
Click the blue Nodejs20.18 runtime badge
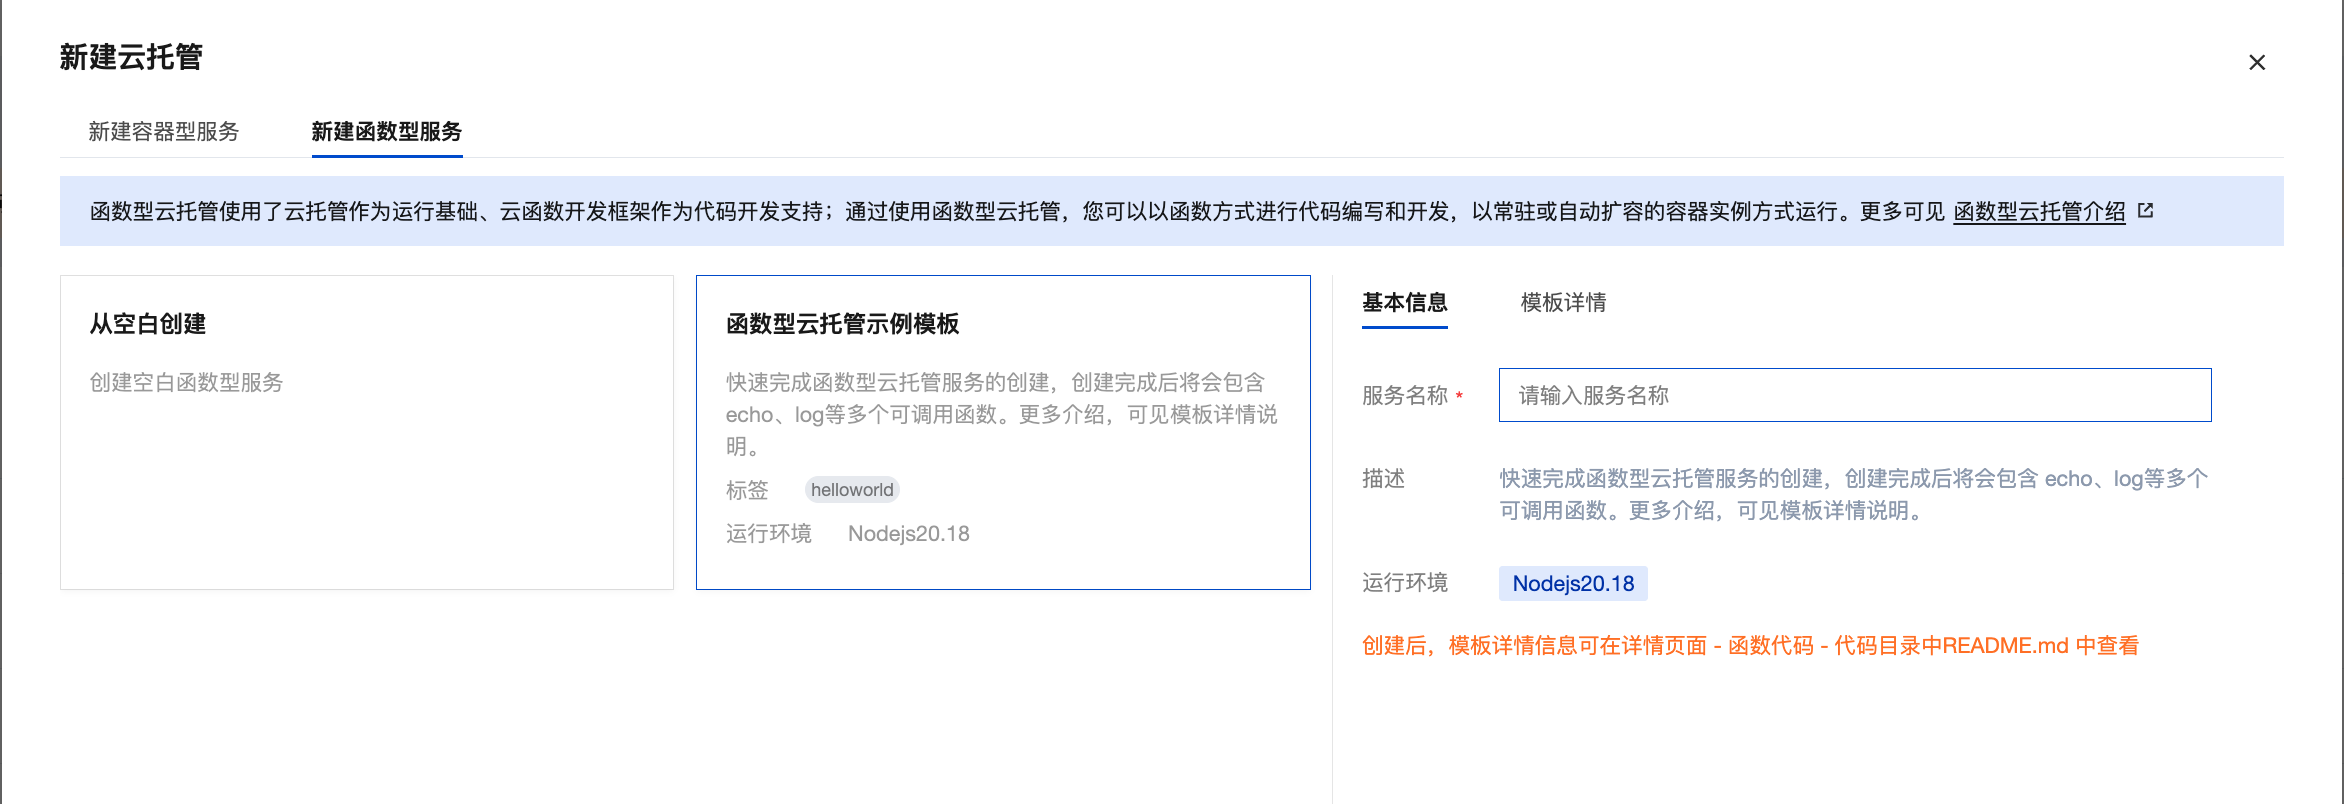click(1572, 584)
